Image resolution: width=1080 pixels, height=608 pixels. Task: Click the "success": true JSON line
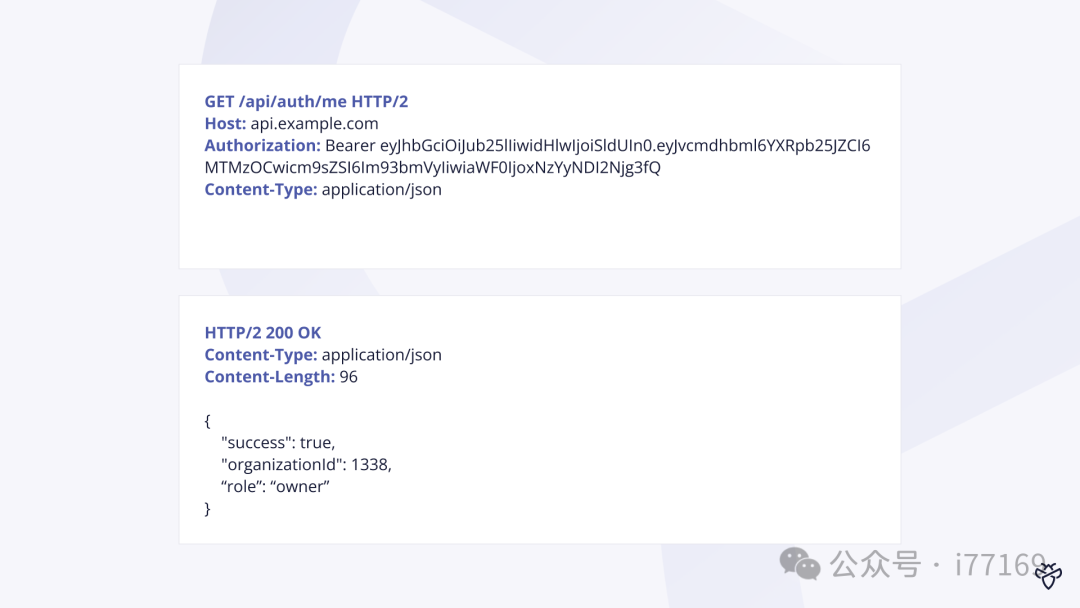278,443
